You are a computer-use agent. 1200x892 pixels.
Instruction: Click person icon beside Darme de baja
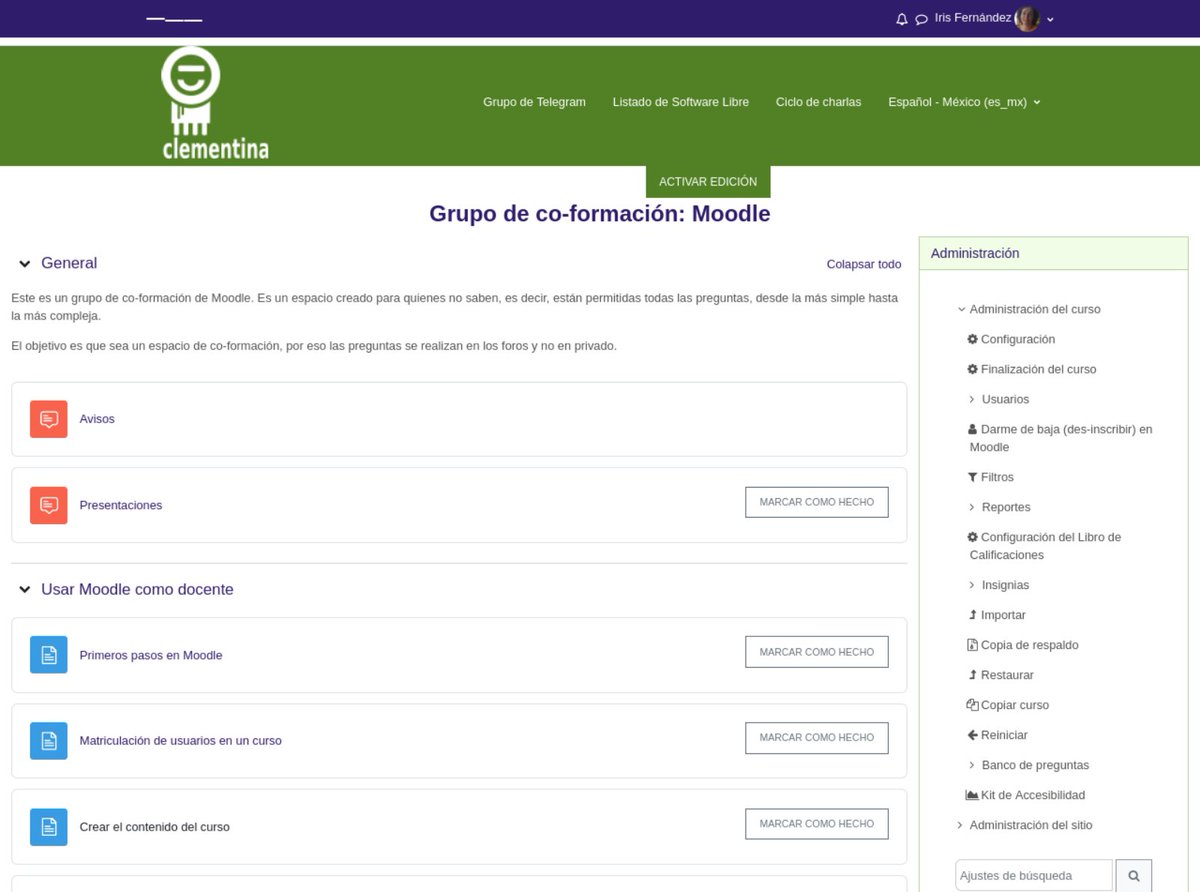[973, 429]
